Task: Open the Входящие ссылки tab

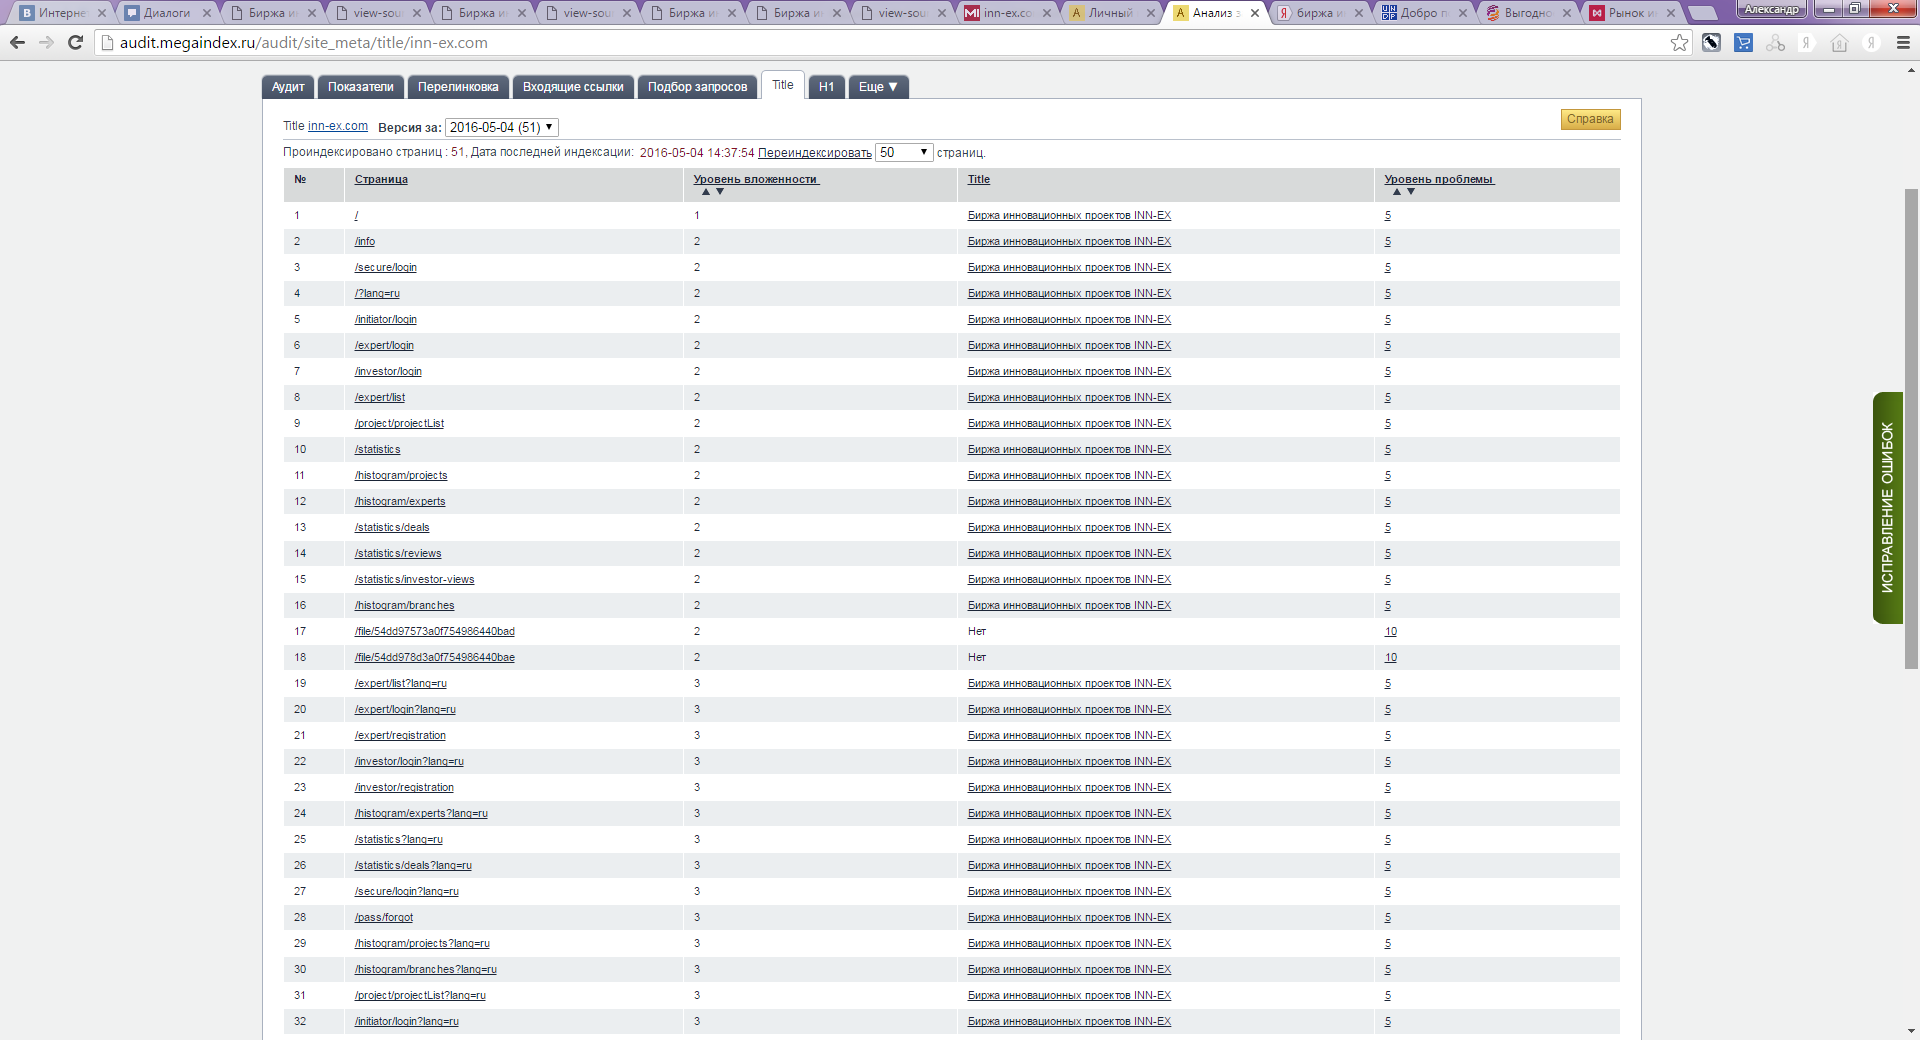Action: click(573, 87)
